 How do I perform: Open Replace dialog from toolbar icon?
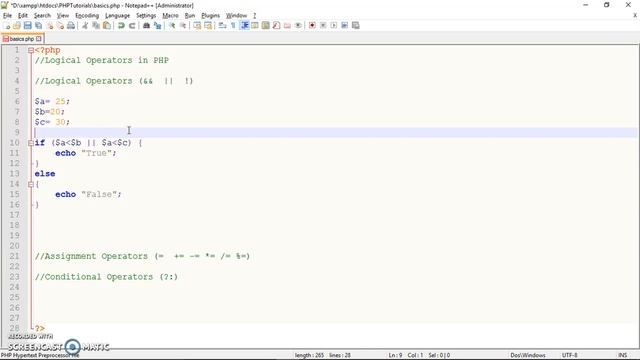tap(157, 25)
